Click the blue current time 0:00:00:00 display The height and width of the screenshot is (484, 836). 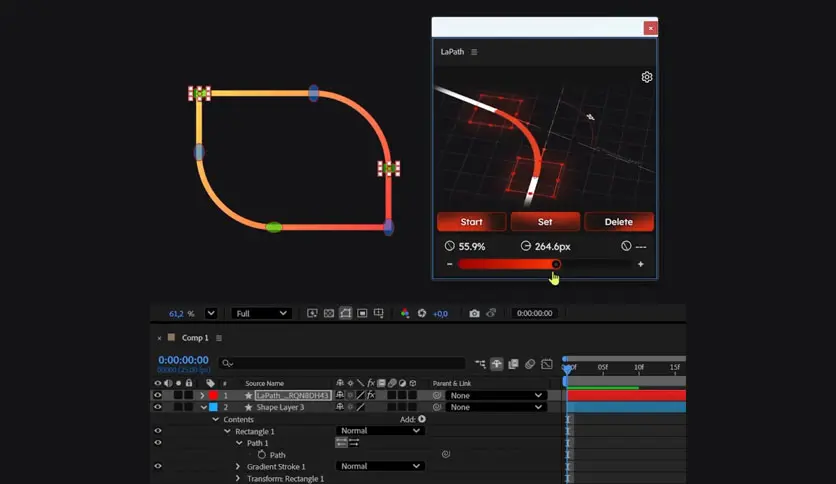[x=183, y=360]
